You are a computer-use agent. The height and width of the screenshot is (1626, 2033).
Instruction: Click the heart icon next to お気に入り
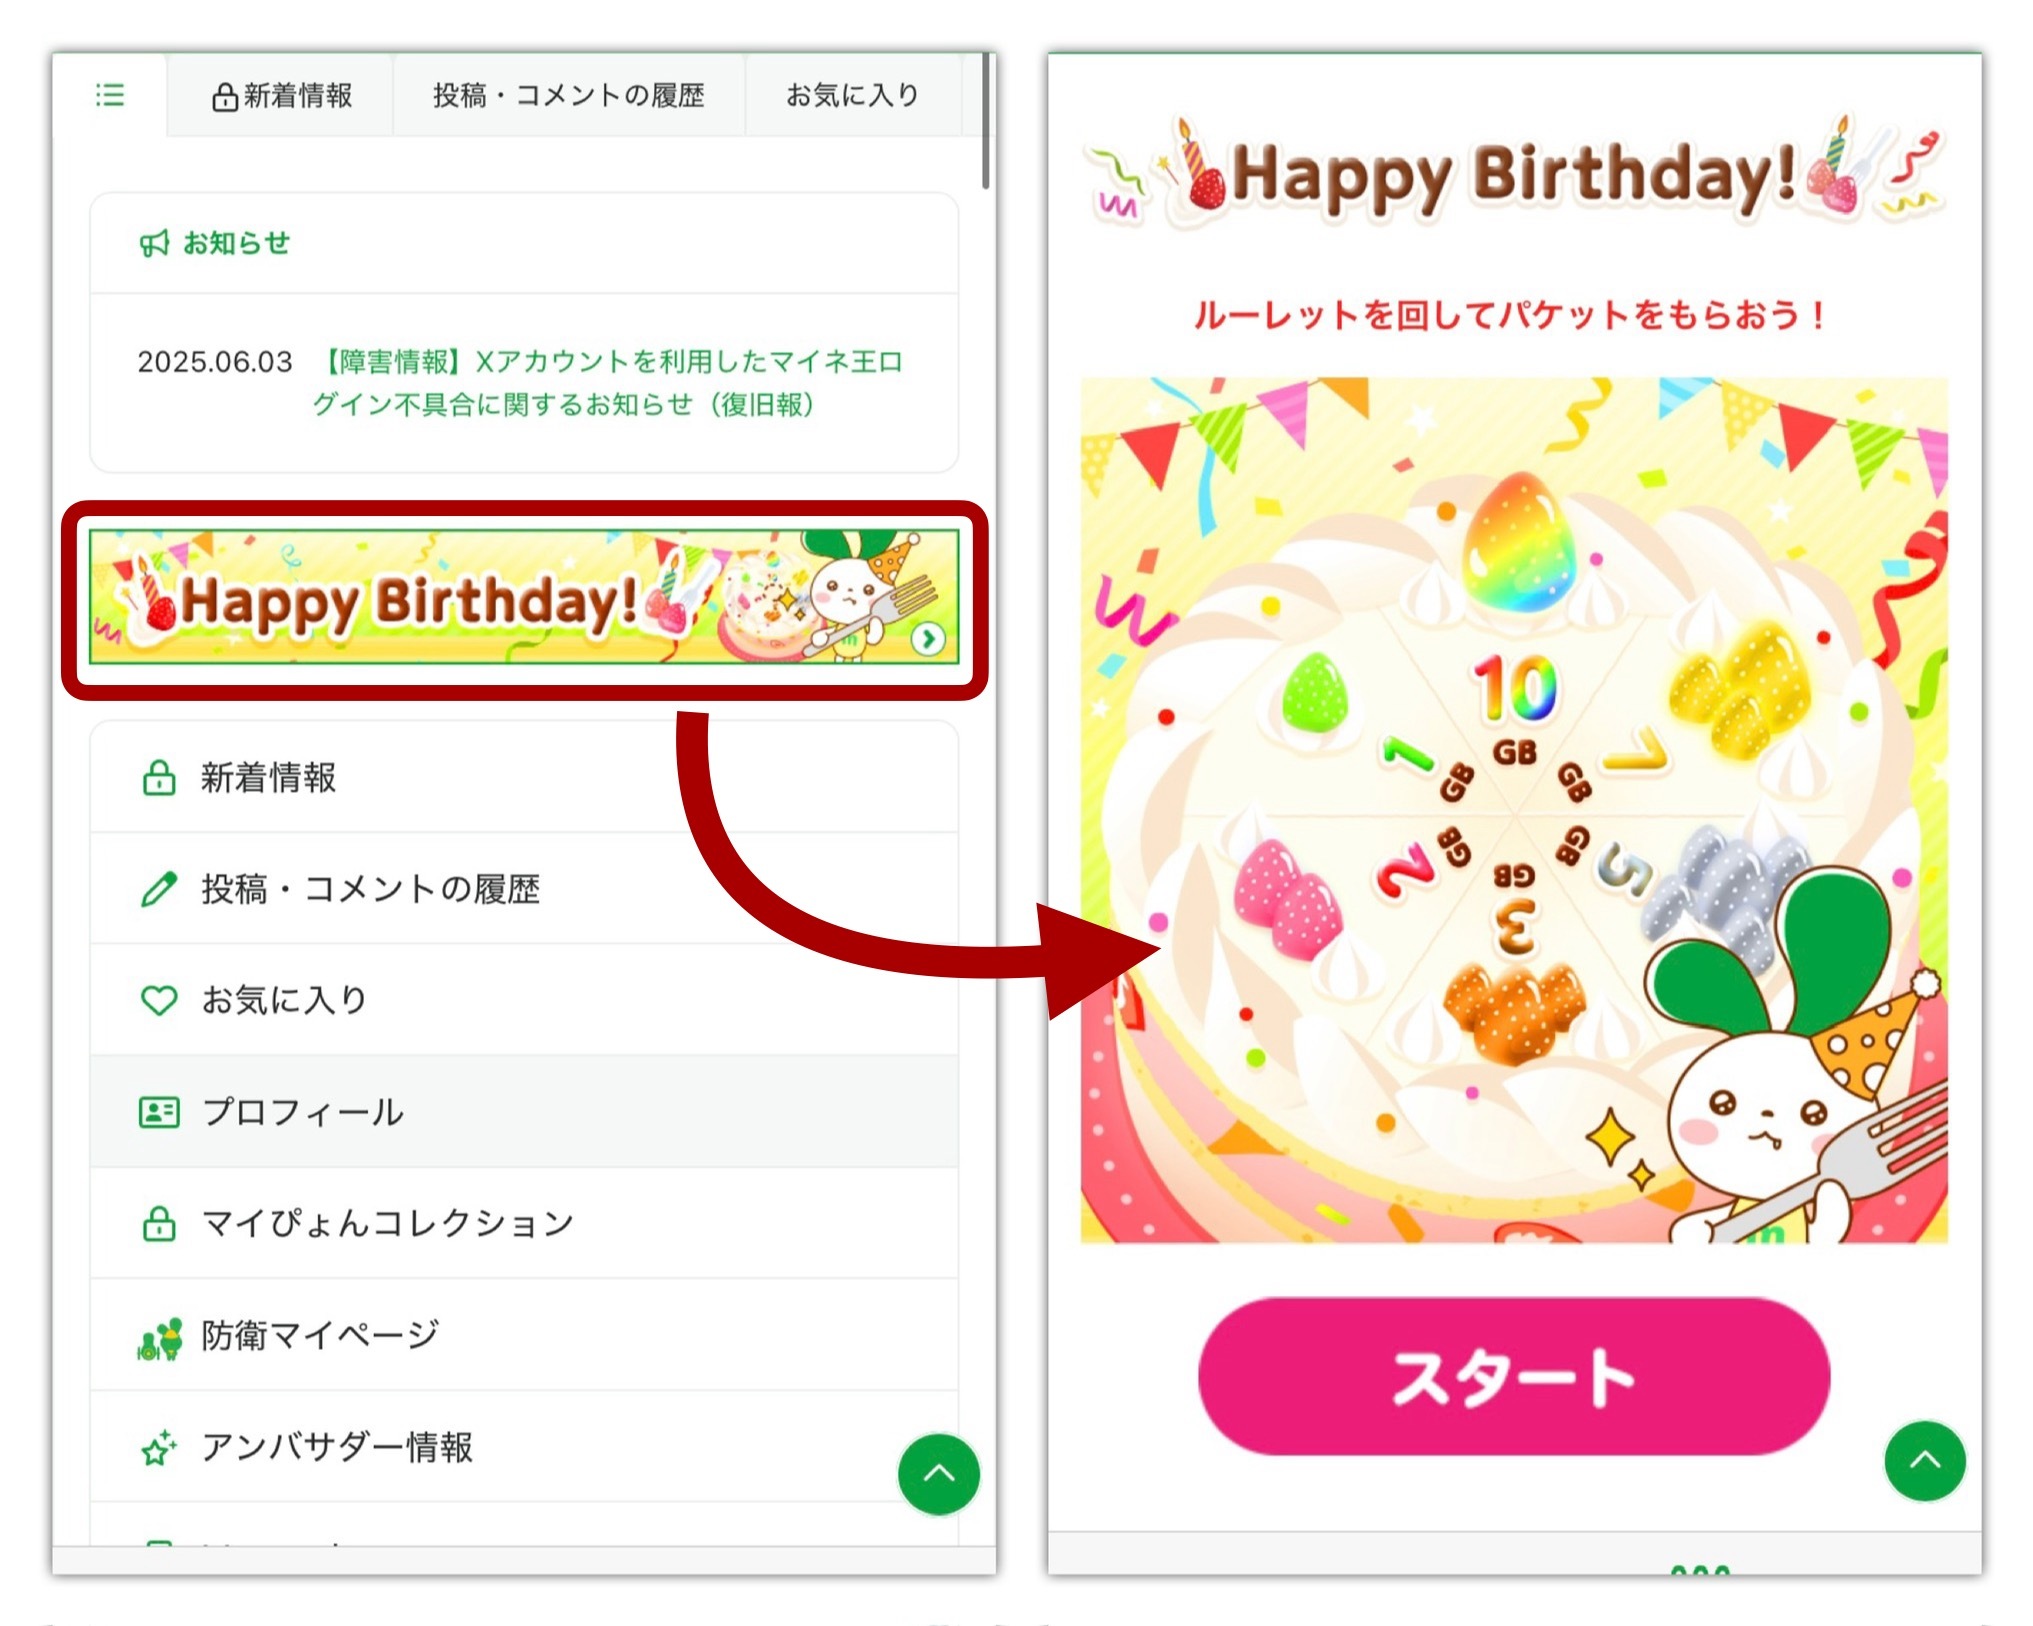click(159, 999)
